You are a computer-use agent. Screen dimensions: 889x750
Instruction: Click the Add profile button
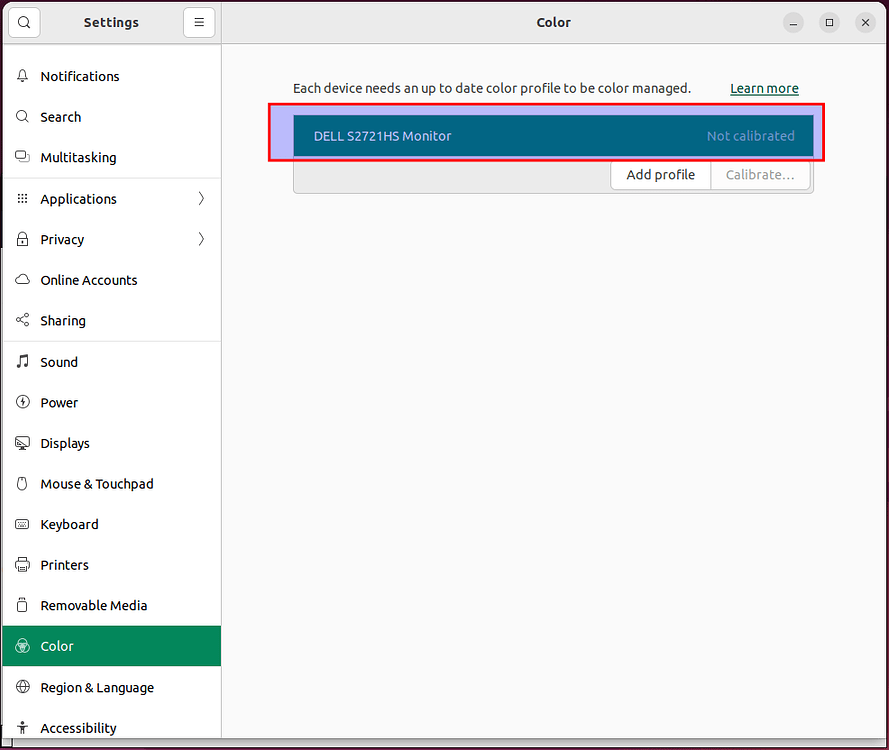click(x=660, y=175)
